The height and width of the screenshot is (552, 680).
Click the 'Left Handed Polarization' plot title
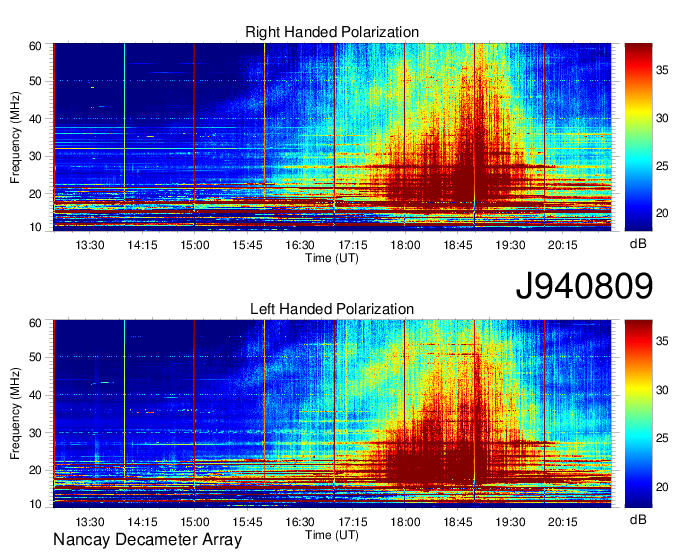(x=332, y=309)
